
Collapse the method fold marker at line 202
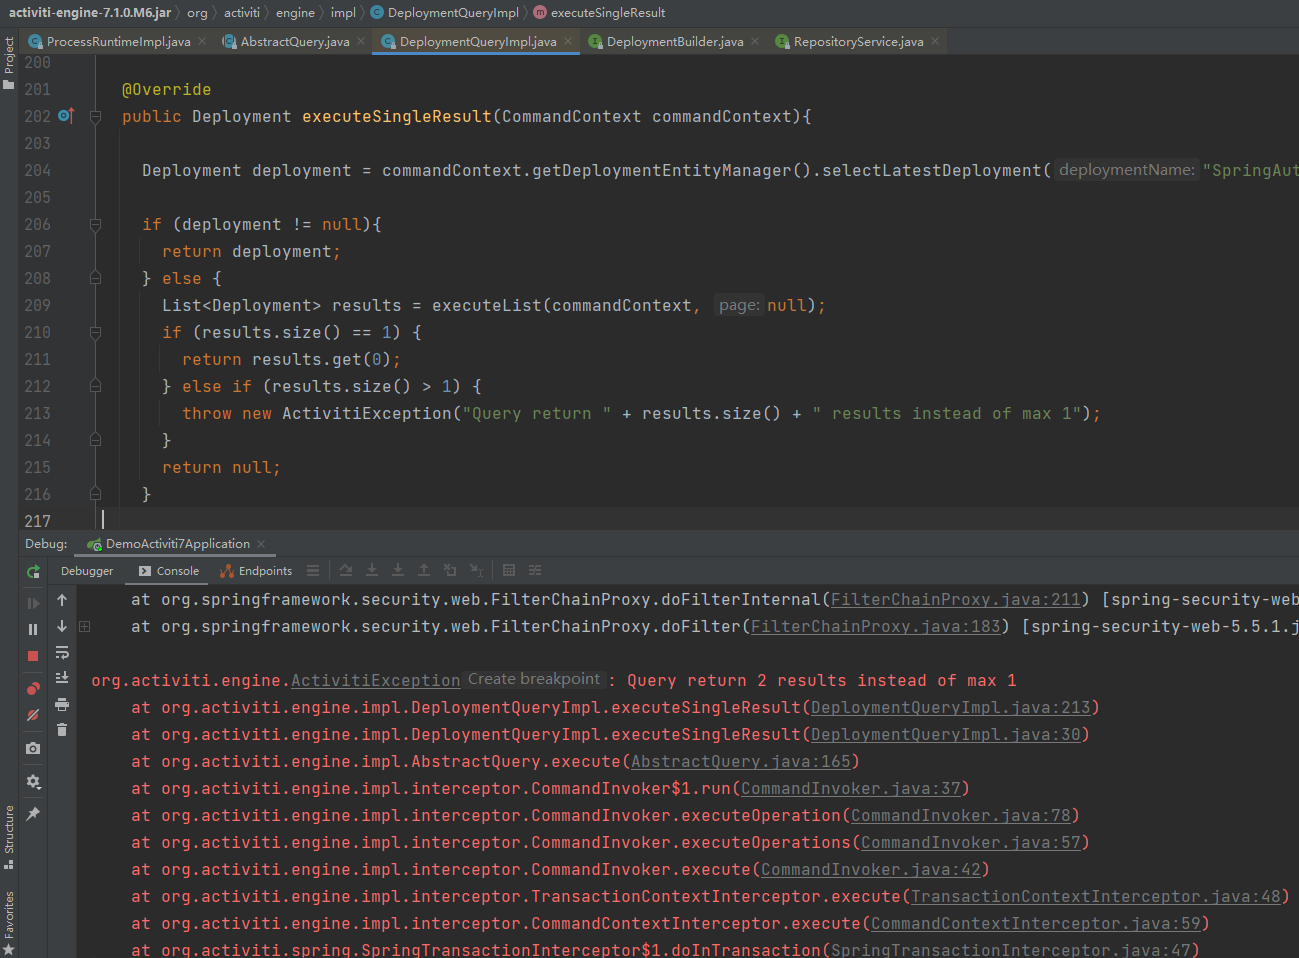[x=96, y=117]
